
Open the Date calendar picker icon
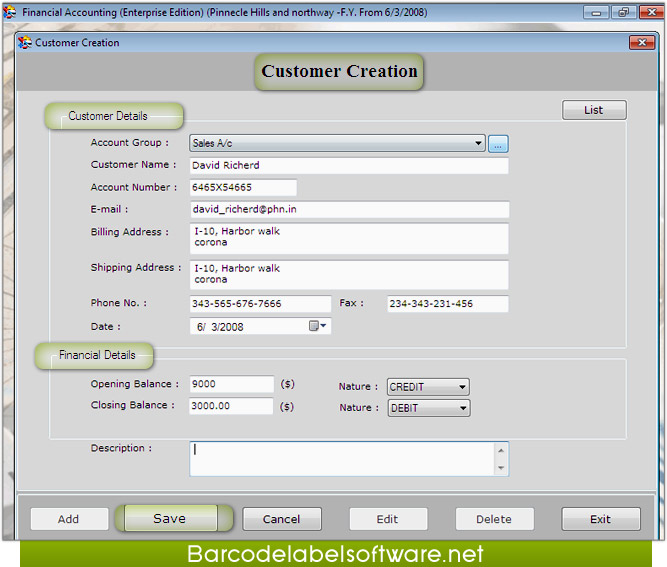[x=317, y=326]
